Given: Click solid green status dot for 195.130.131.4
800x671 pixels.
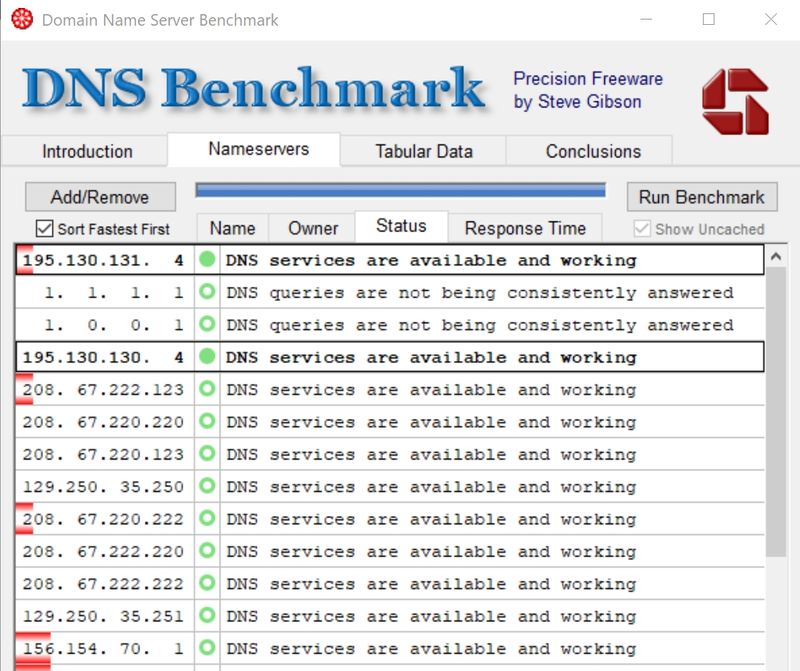Looking at the screenshot, I should [207, 260].
